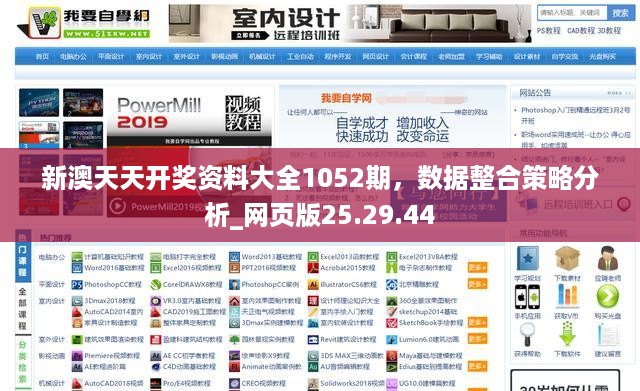The width and height of the screenshot is (640, 391).
Task: Click 更多 button in 电脑办公 row
Action: (477, 268)
